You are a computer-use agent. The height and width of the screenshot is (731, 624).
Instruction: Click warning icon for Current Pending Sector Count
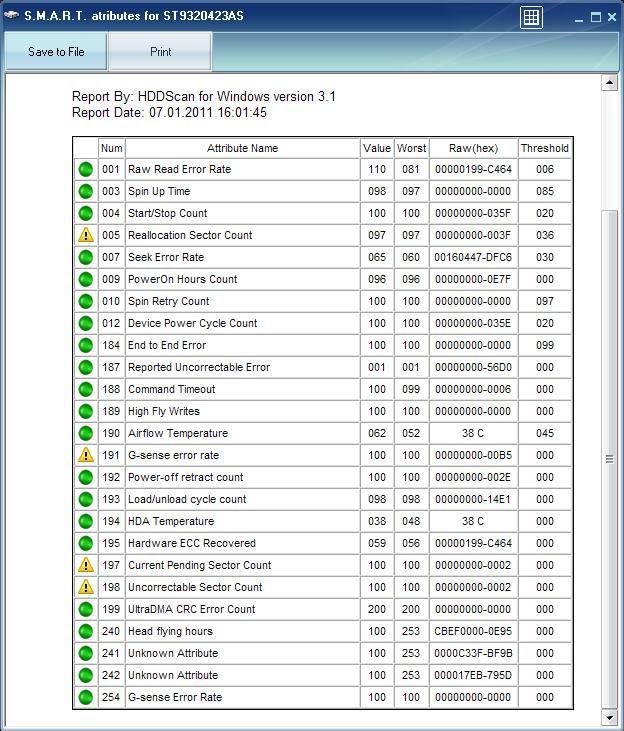click(x=86, y=566)
